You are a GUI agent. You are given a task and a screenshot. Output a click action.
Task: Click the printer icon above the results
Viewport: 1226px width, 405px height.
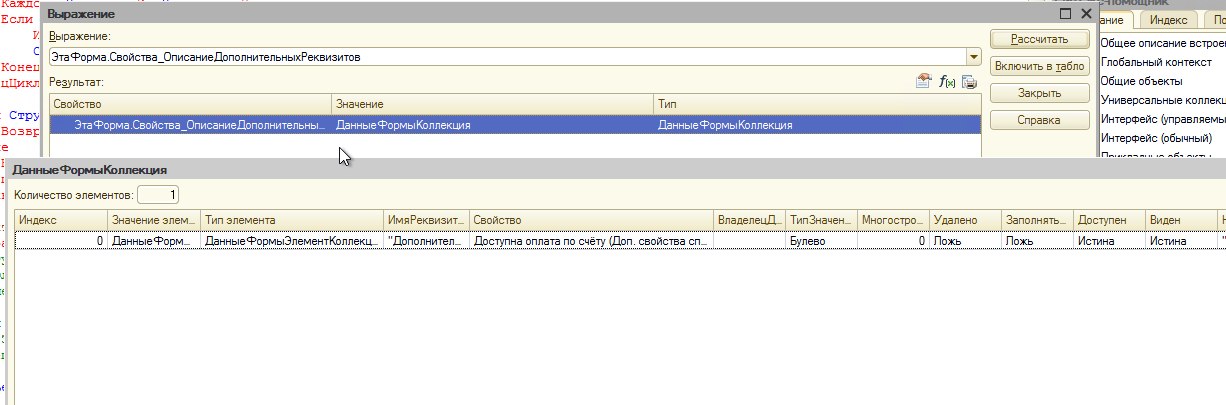(969, 83)
